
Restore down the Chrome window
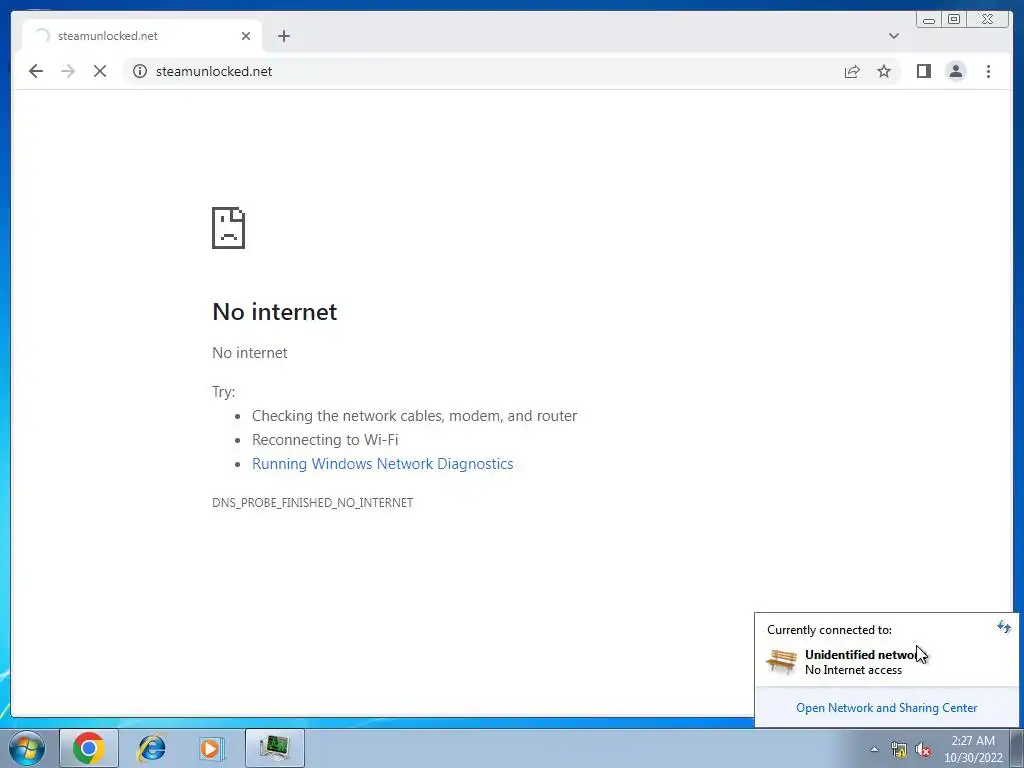click(x=953, y=20)
